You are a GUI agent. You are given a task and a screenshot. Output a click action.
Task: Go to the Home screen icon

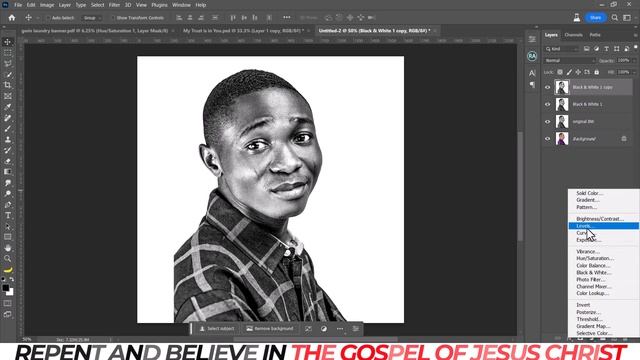click(x=12, y=18)
